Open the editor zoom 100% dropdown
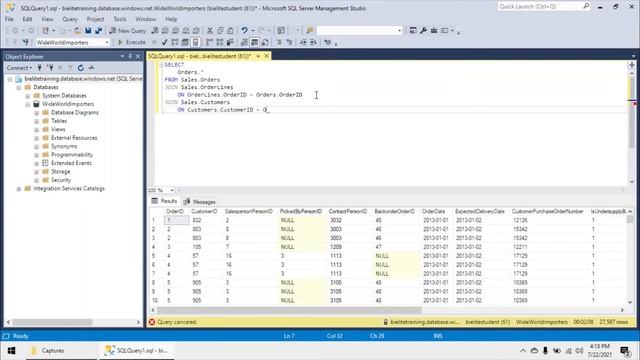The image size is (640, 360). pos(172,190)
